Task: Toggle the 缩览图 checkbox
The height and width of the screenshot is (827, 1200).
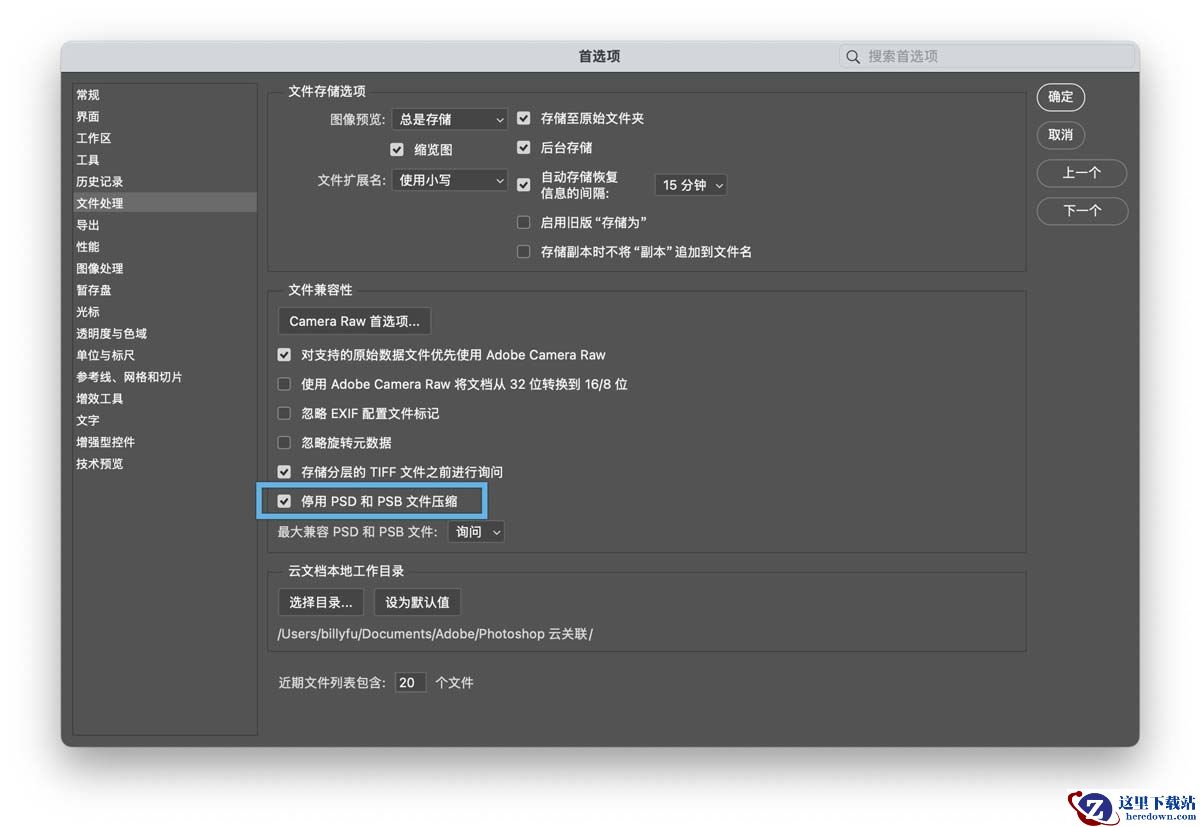Action: pyautogui.click(x=397, y=149)
